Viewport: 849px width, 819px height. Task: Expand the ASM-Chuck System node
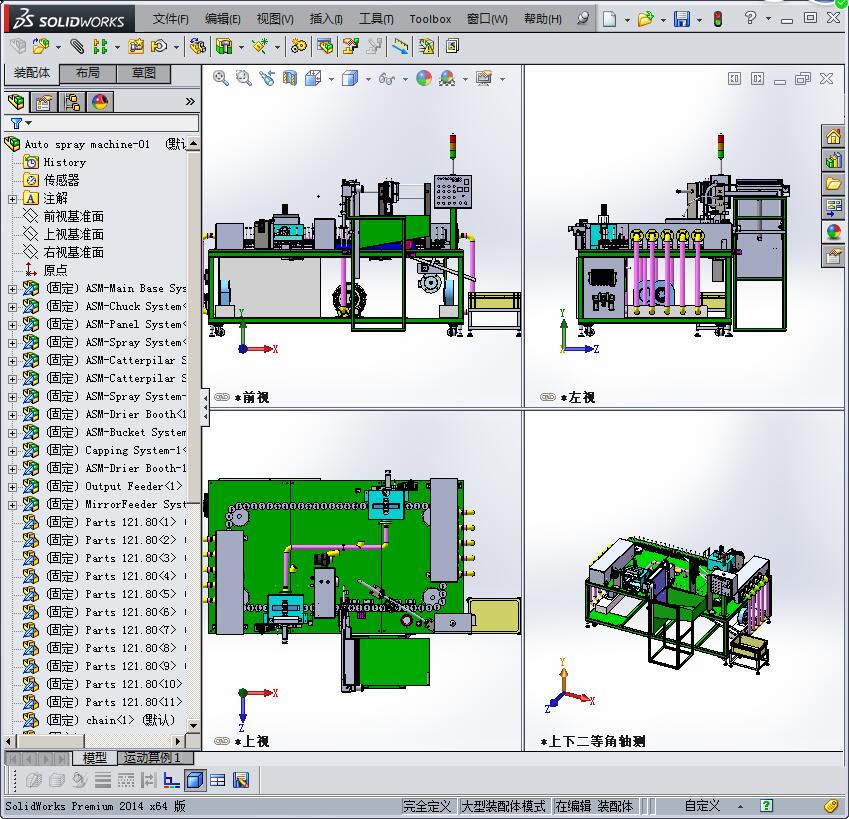[x=12, y=307]
